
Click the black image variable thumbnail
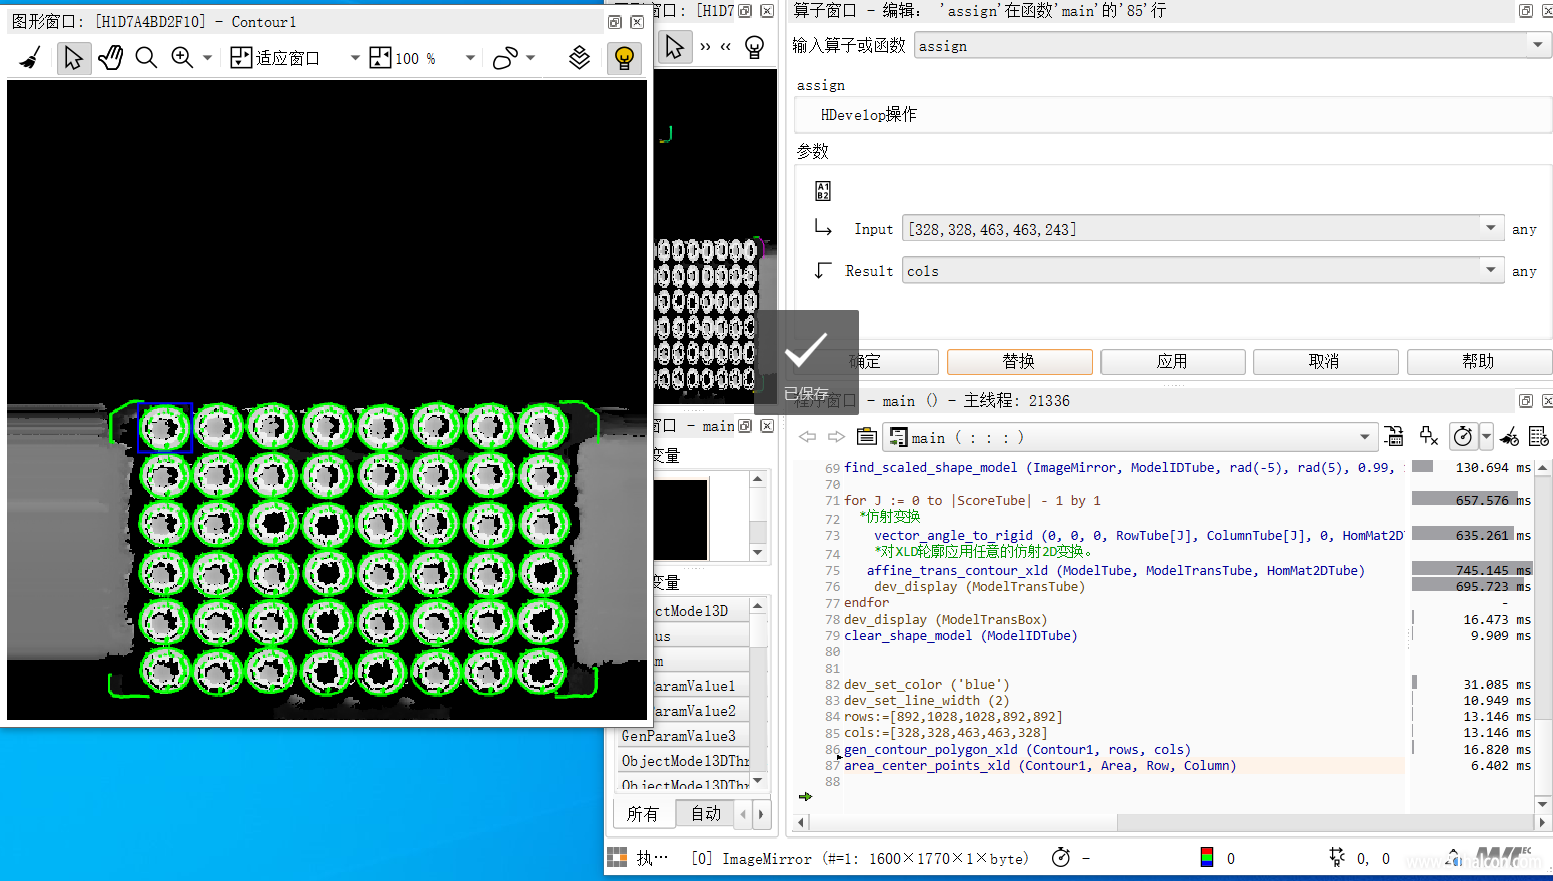point(681,519)
